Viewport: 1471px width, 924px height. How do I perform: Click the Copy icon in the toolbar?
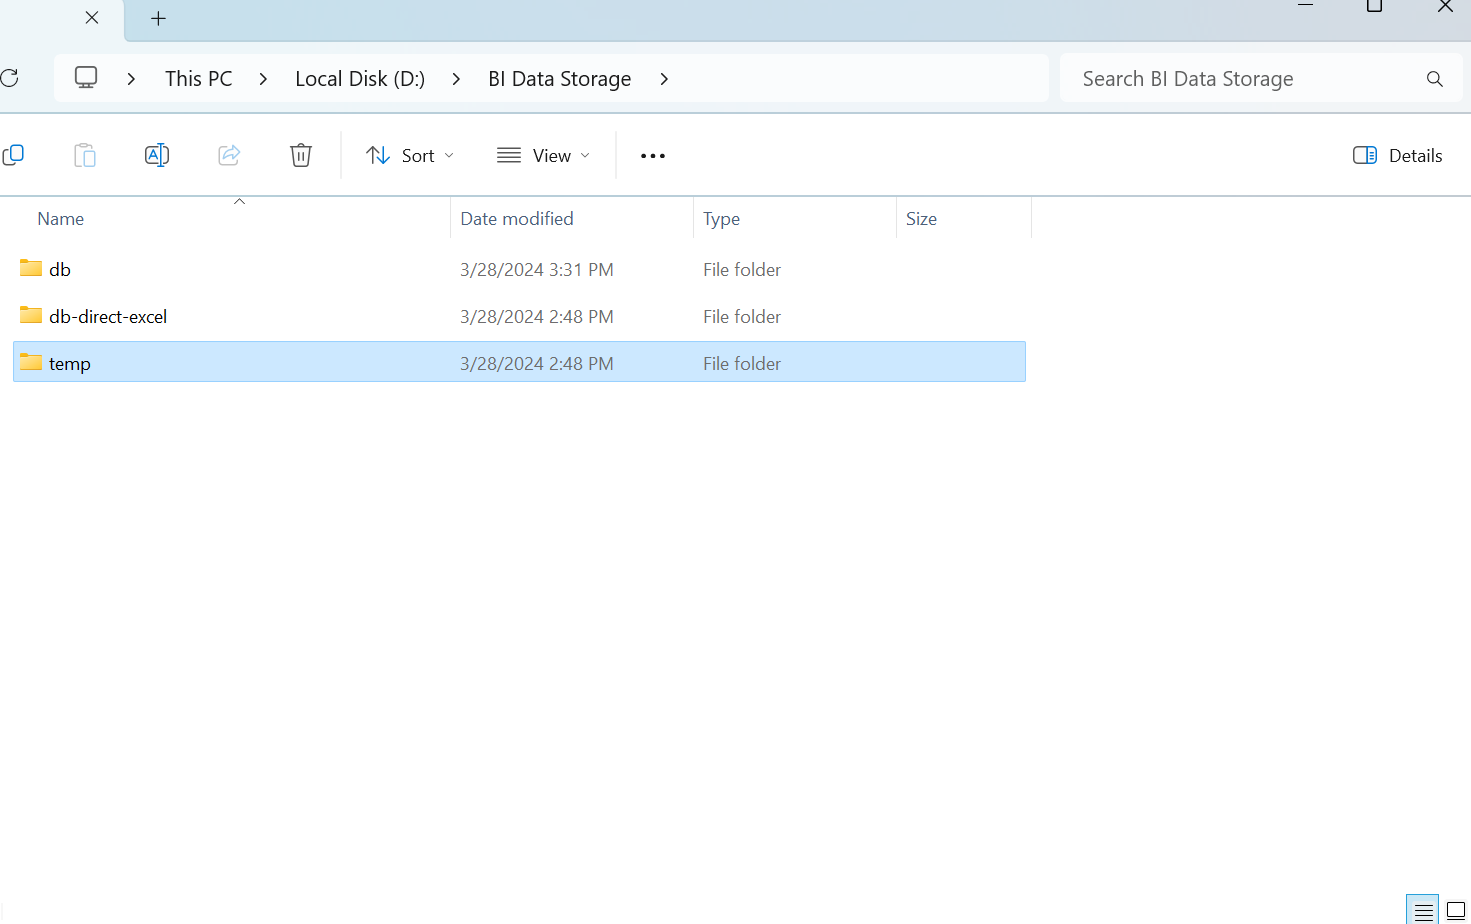coord(13,155)
